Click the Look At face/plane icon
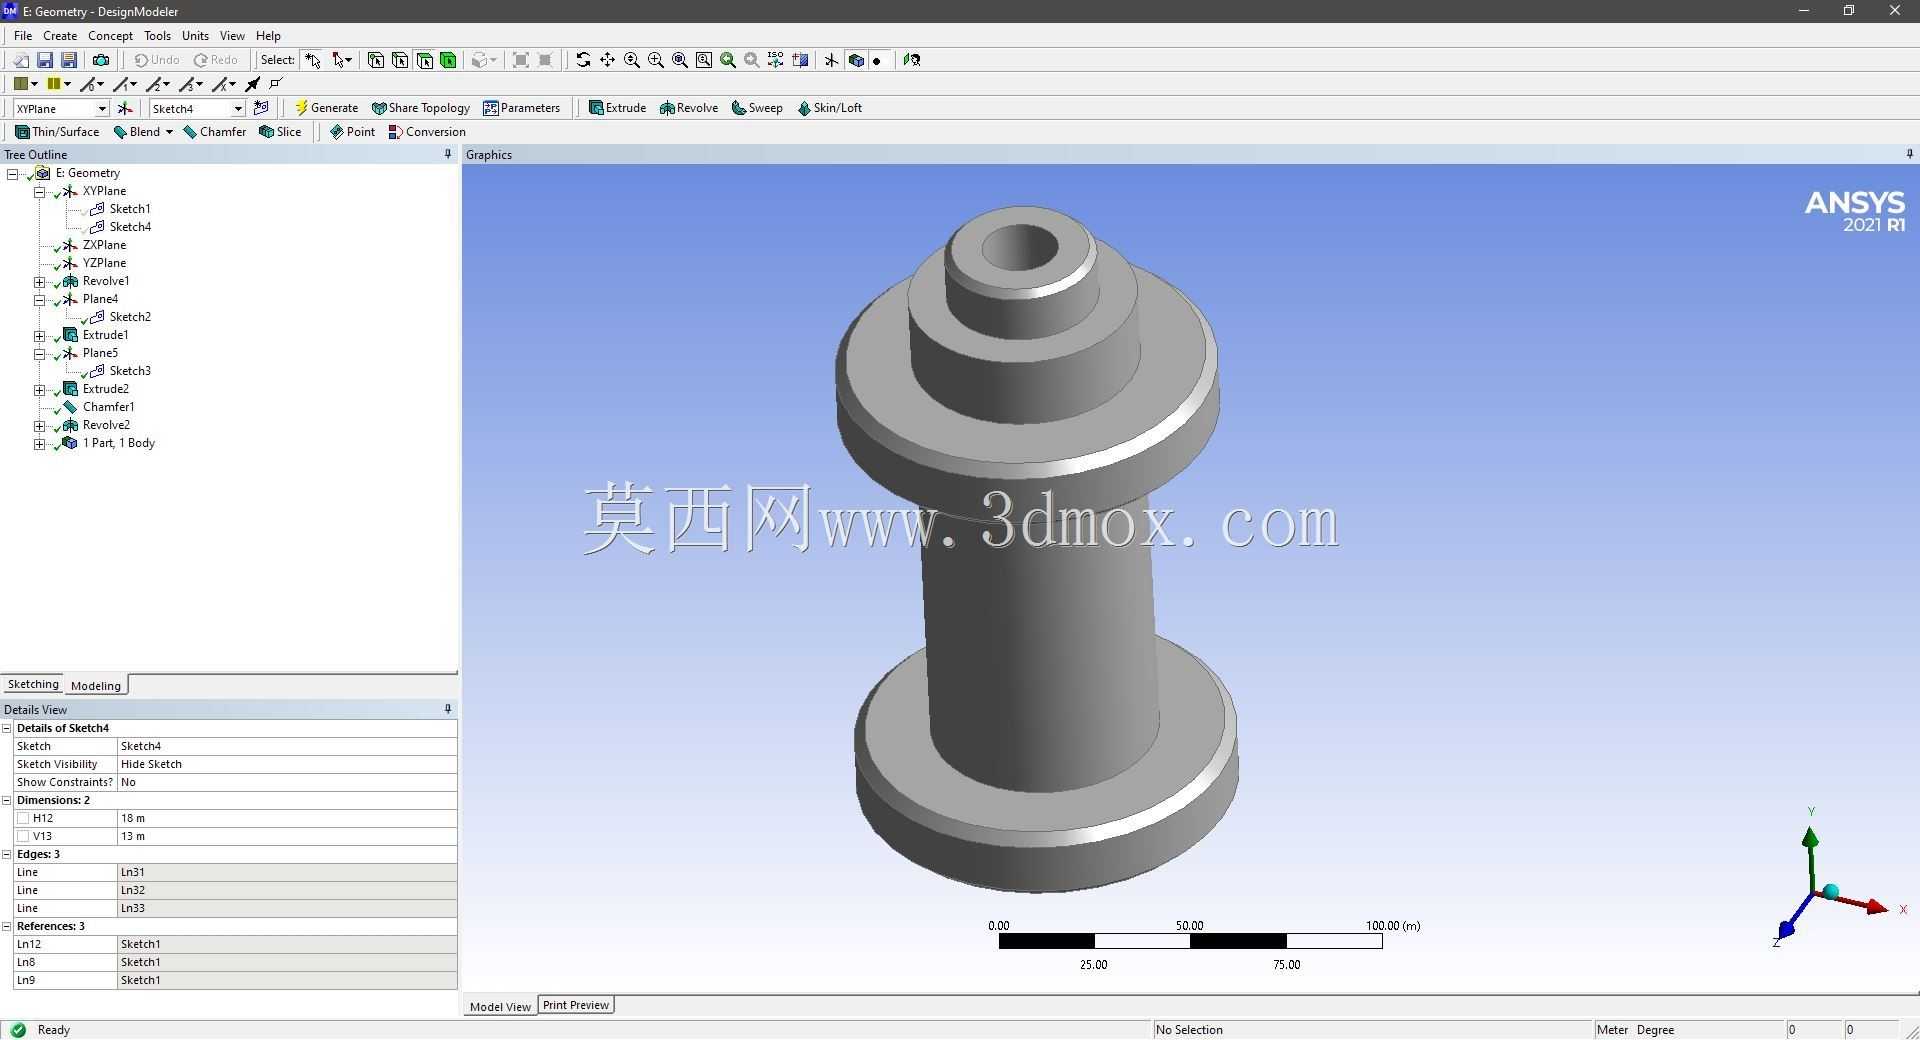The height and width of the screenshot is (1040, 1920). (x=911, y=60)
